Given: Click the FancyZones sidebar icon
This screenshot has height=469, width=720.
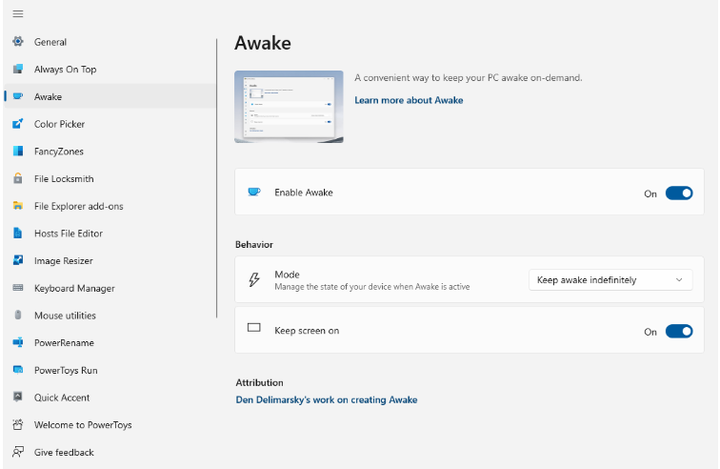Looking at the screenshot, I should pos(18,151).
